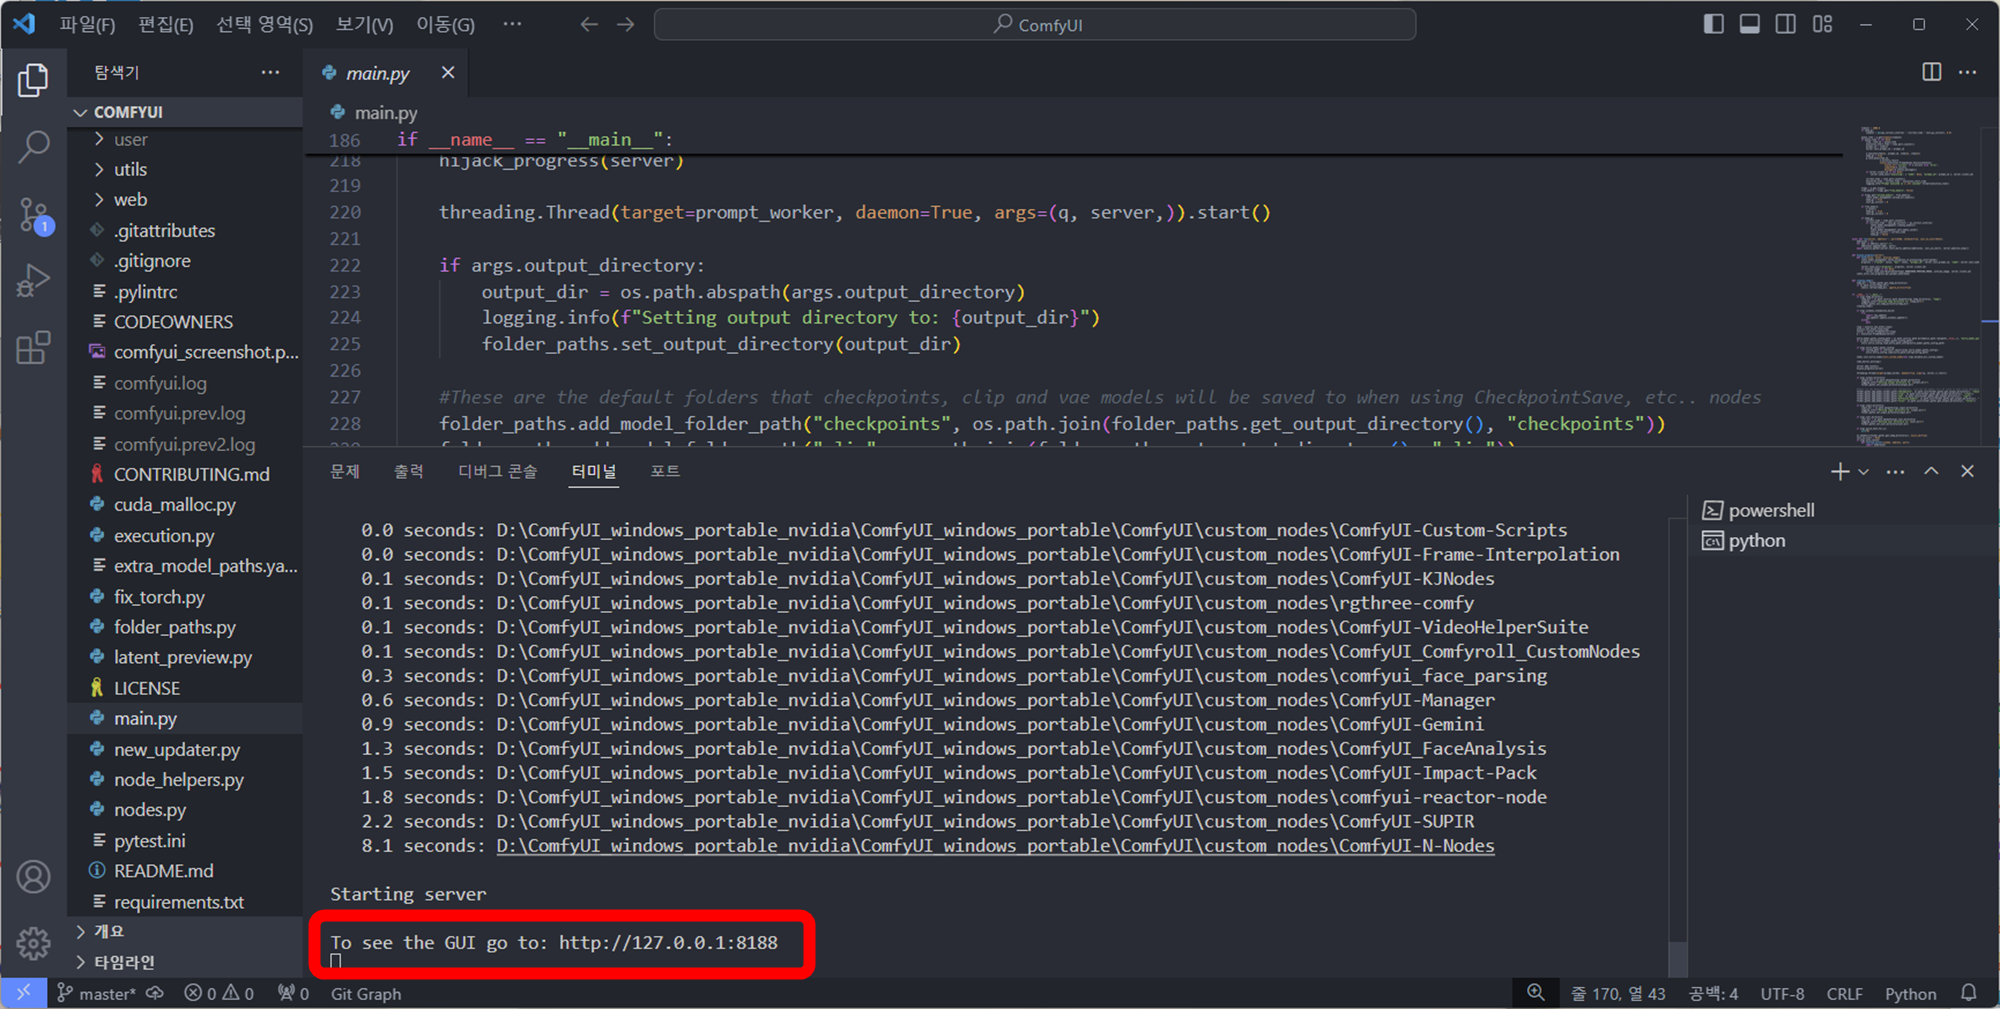2000x1009 pixels.
Task: Maximize the terminal panel with up chevron
Action: coord(1931,471)
